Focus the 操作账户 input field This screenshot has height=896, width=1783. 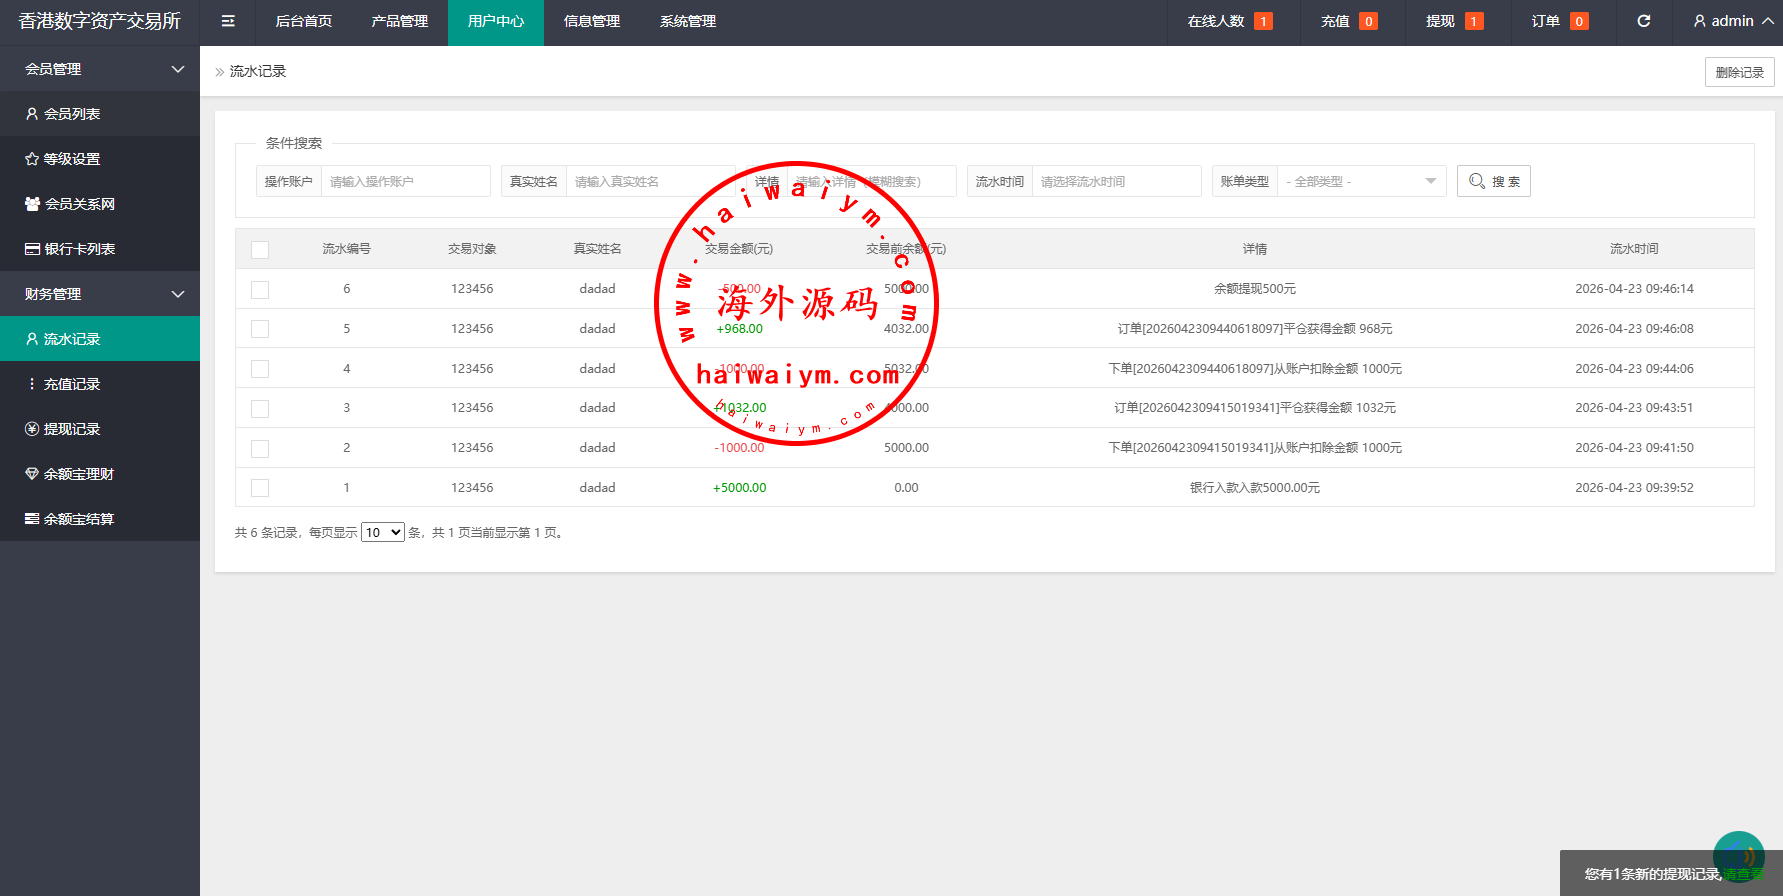pyautogui.click(x=405, y=181)
